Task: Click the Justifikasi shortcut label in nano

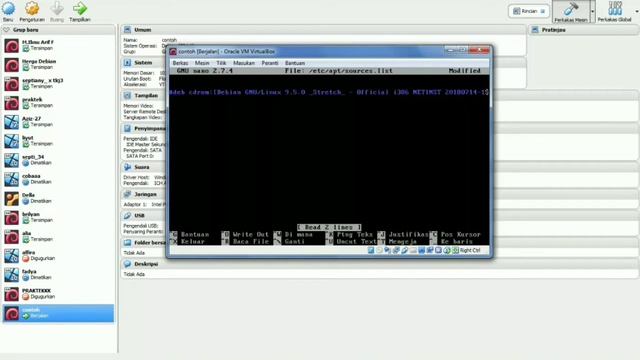Action: (408, 235)
